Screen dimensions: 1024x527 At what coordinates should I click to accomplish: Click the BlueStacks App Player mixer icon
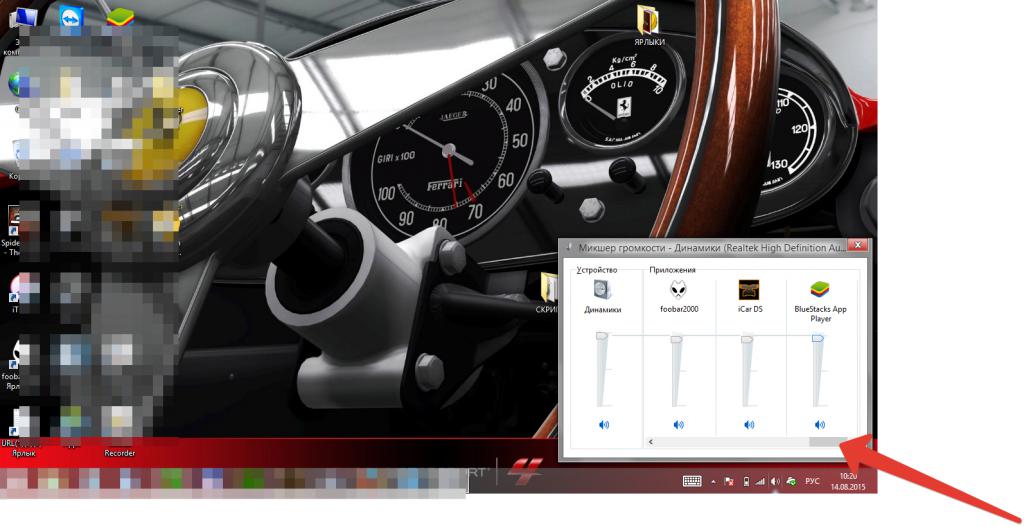click(820, 290)
